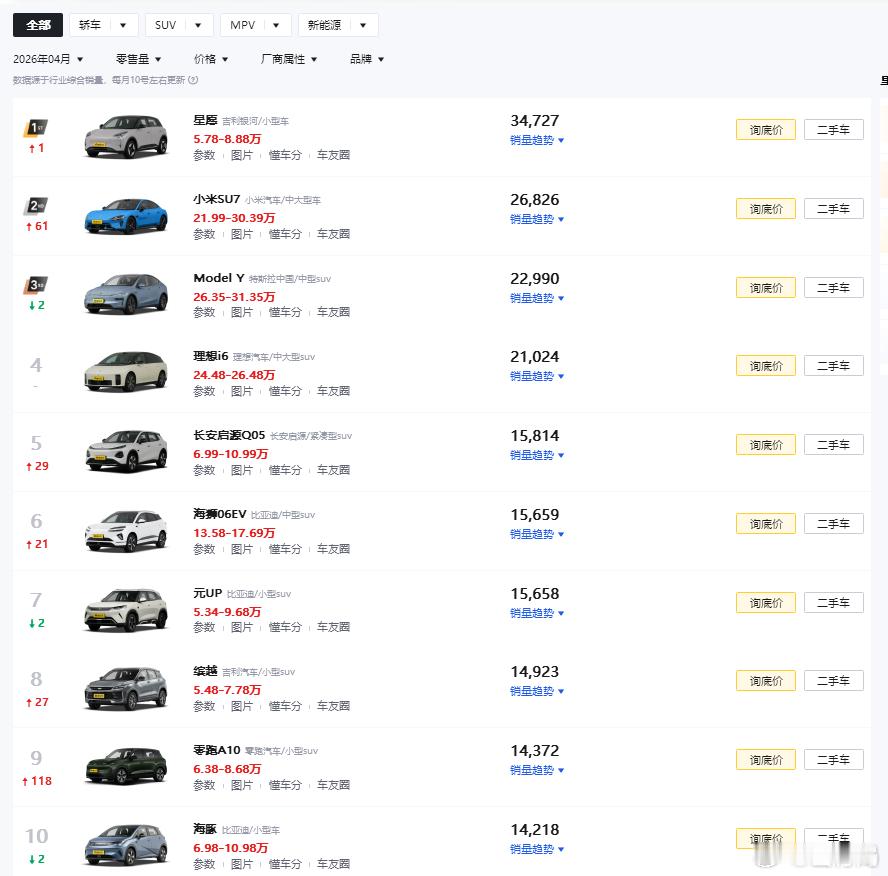This screenshot has height=876, width=888.
Task: Open the 小米SU7 model name link
Action: [216, 199]
